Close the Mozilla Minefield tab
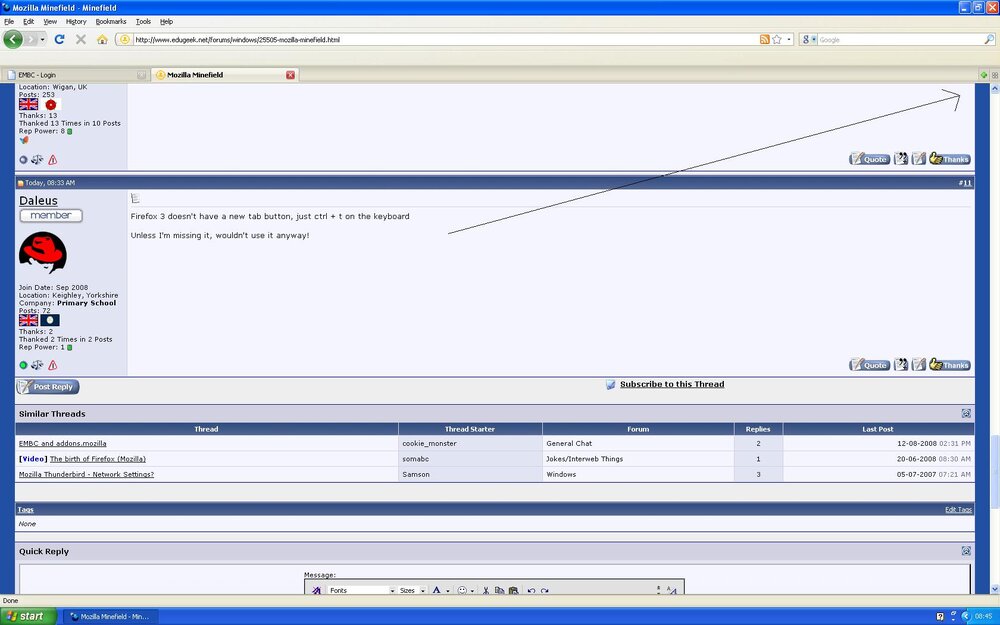Image resolution: width=1000 pixels, height=625 pixels. pyautogui.click(x=290, y=75)
